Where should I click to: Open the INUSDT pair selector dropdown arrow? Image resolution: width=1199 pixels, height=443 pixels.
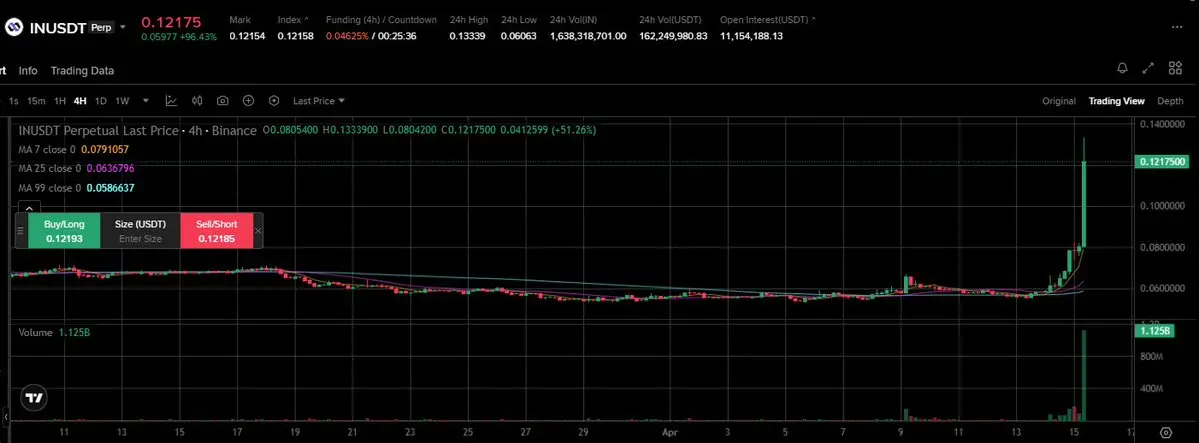click(122, 28)
